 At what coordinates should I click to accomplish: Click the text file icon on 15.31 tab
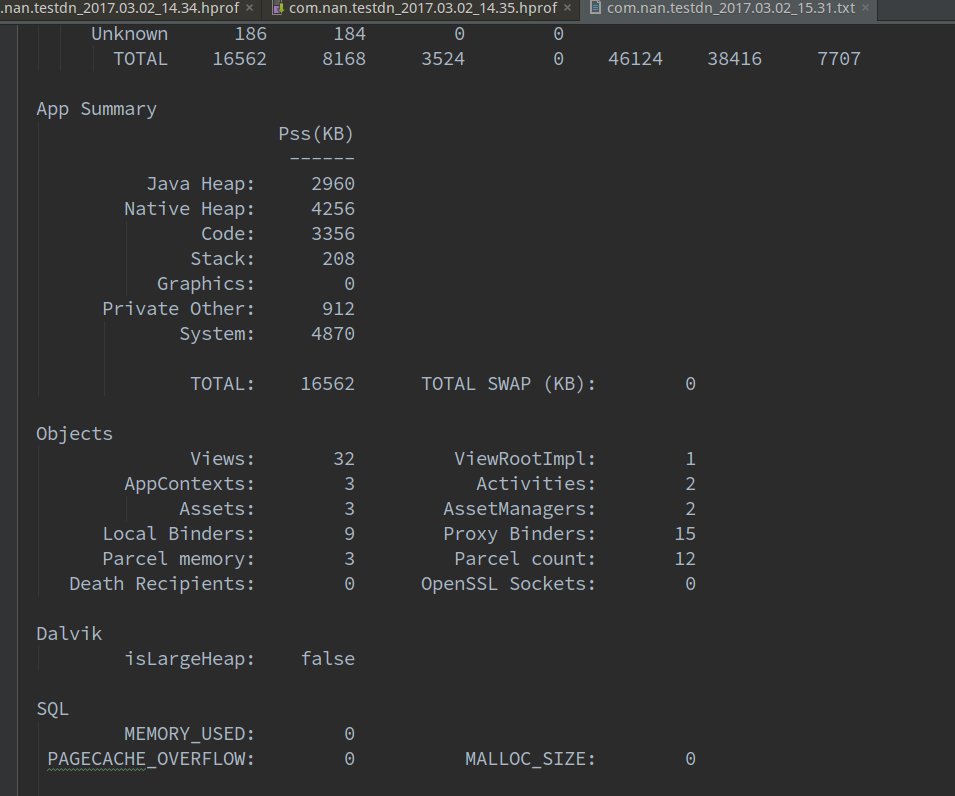coord(596,8)
